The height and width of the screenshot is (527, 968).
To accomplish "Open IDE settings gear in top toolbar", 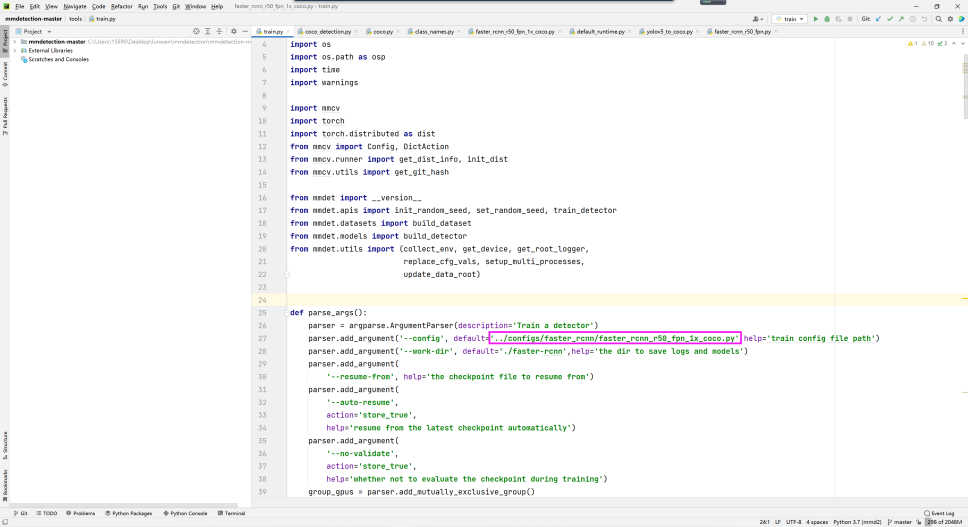I will [x=950, y=19].
